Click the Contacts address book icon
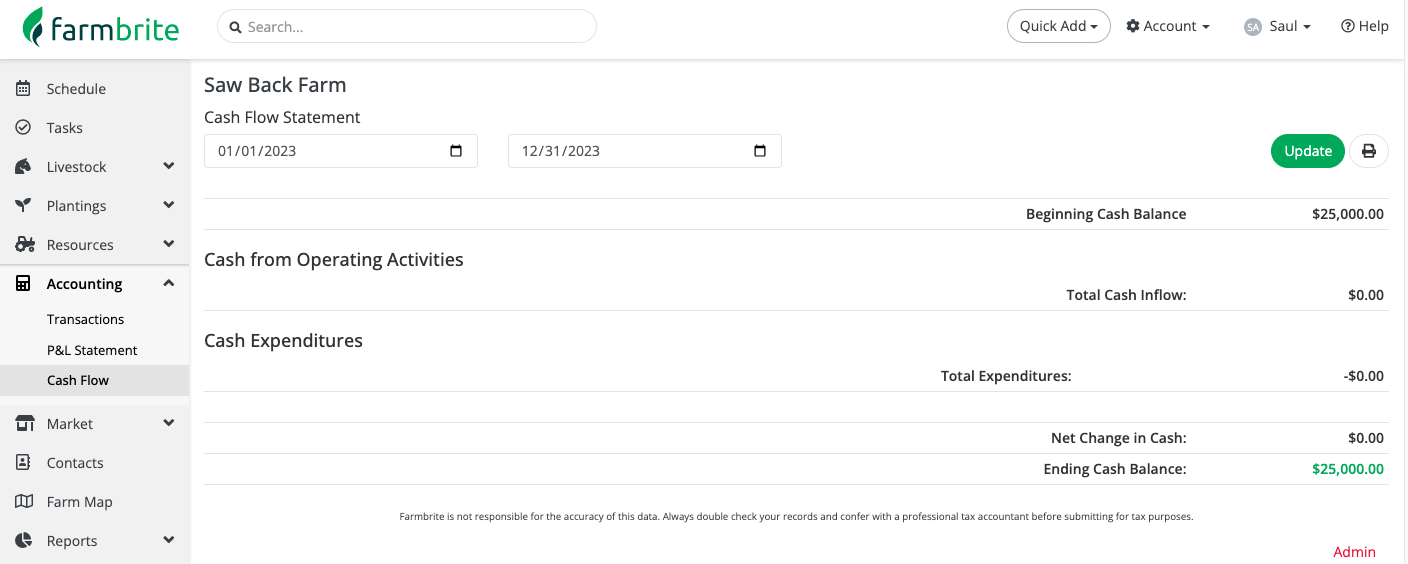This screenshot has width=1408, height=564. pos(24,463)
